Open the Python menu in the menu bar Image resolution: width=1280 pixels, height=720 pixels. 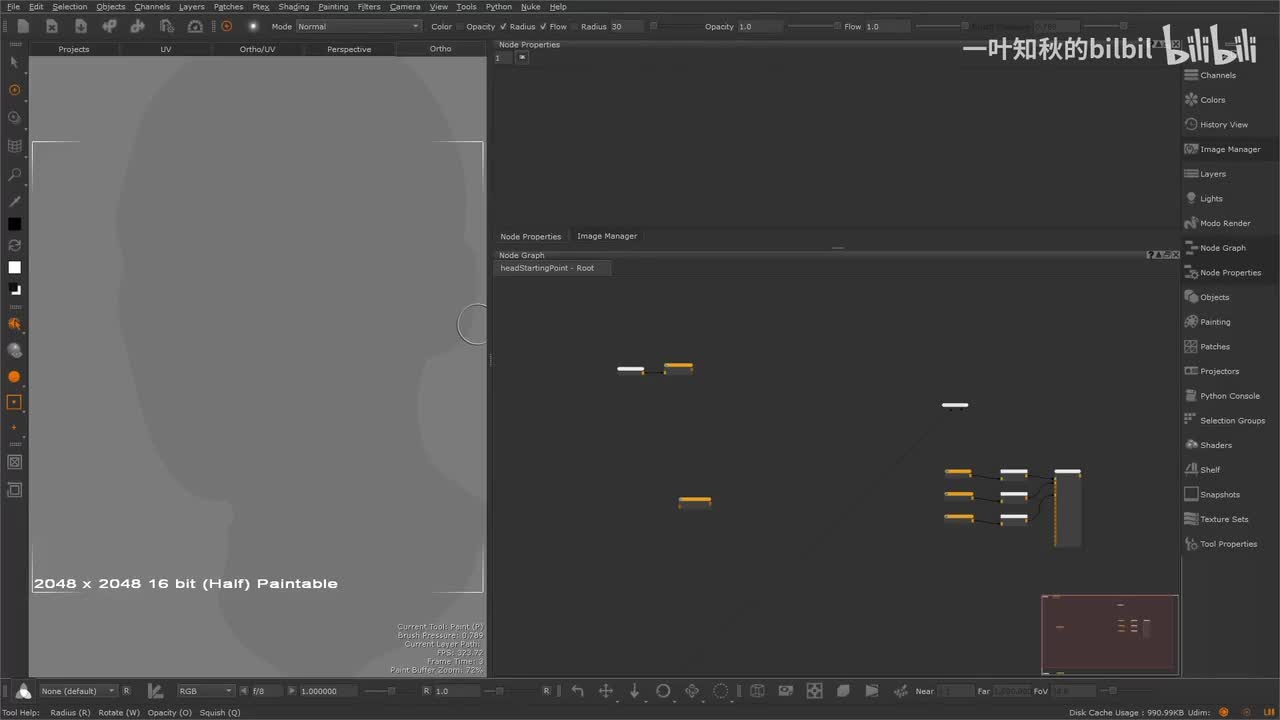click(x=499, y=7)
